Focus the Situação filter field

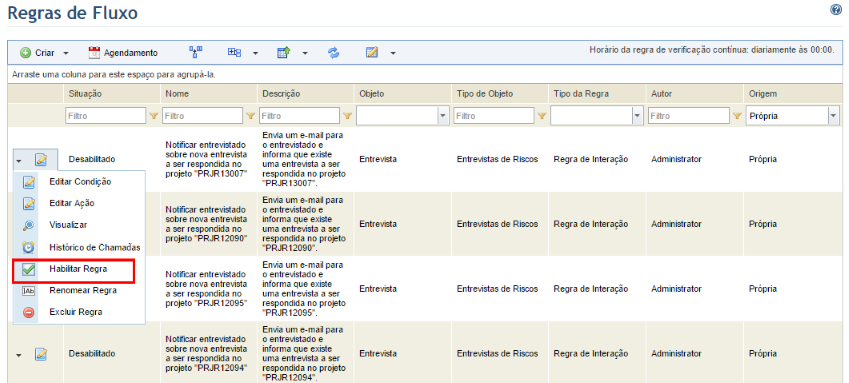pyautogui.click(x=106, y=115)
